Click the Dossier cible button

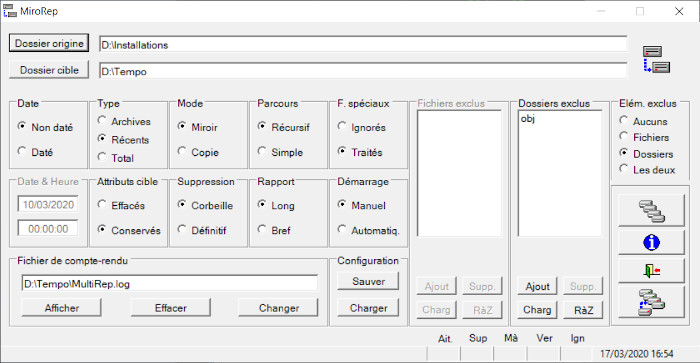coord(49,70)
